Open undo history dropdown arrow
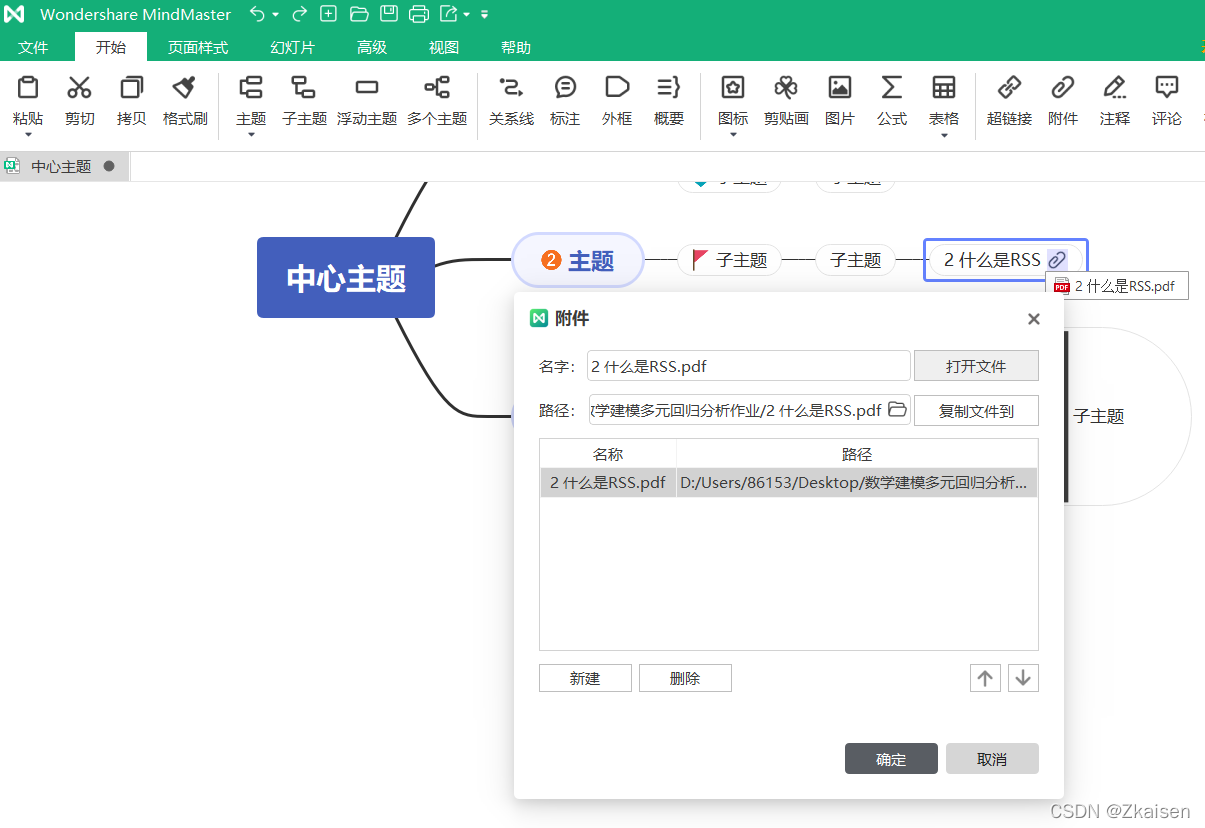The width and height of the screenshot is (1205, 828). [275, 15]
